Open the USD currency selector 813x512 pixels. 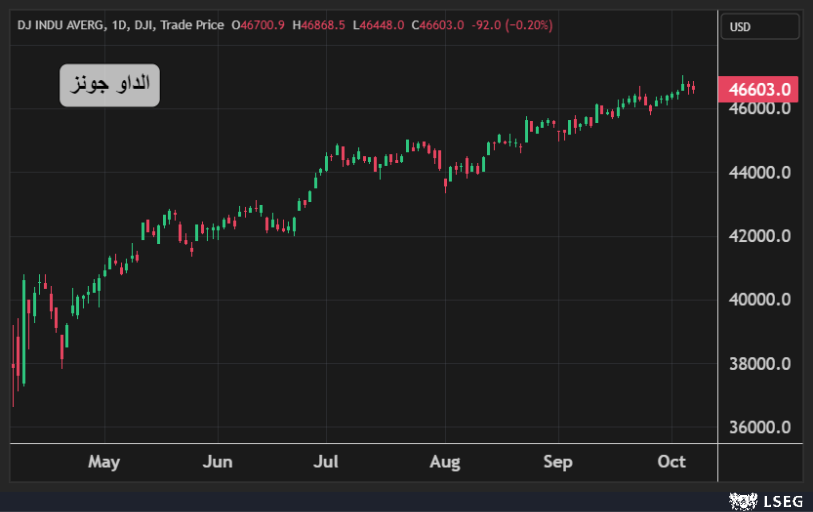point(760,26)
